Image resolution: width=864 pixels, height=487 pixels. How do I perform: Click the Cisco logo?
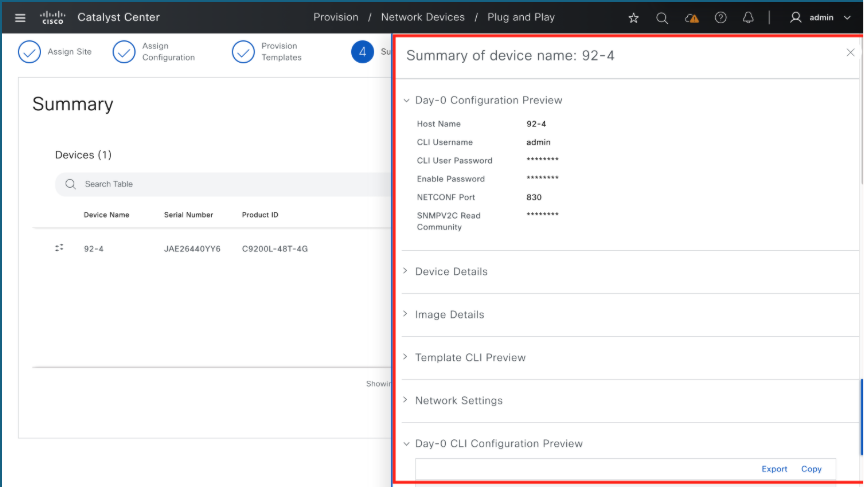pyautogui.click(x=53, y=18)
